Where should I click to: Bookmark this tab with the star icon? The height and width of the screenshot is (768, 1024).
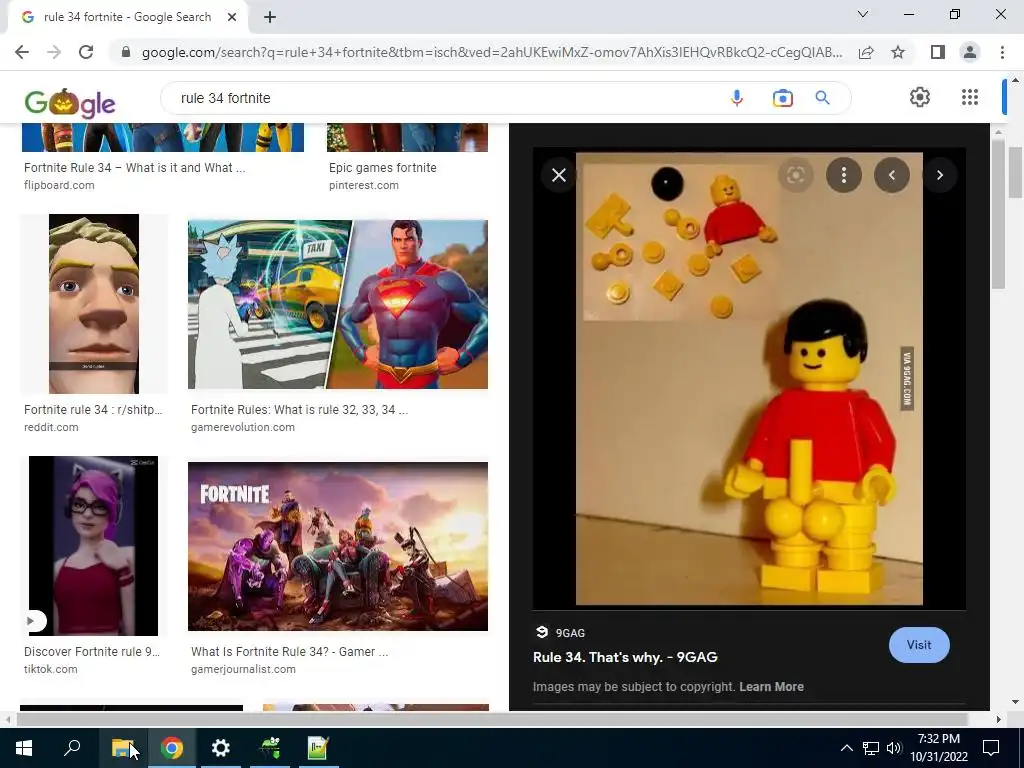point(898,52)
